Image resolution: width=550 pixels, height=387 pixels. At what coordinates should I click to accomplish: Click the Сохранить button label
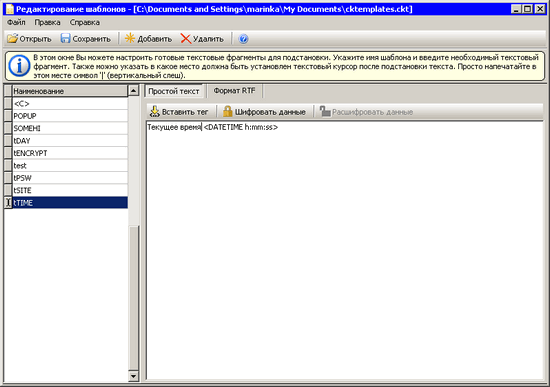(92, 39)
